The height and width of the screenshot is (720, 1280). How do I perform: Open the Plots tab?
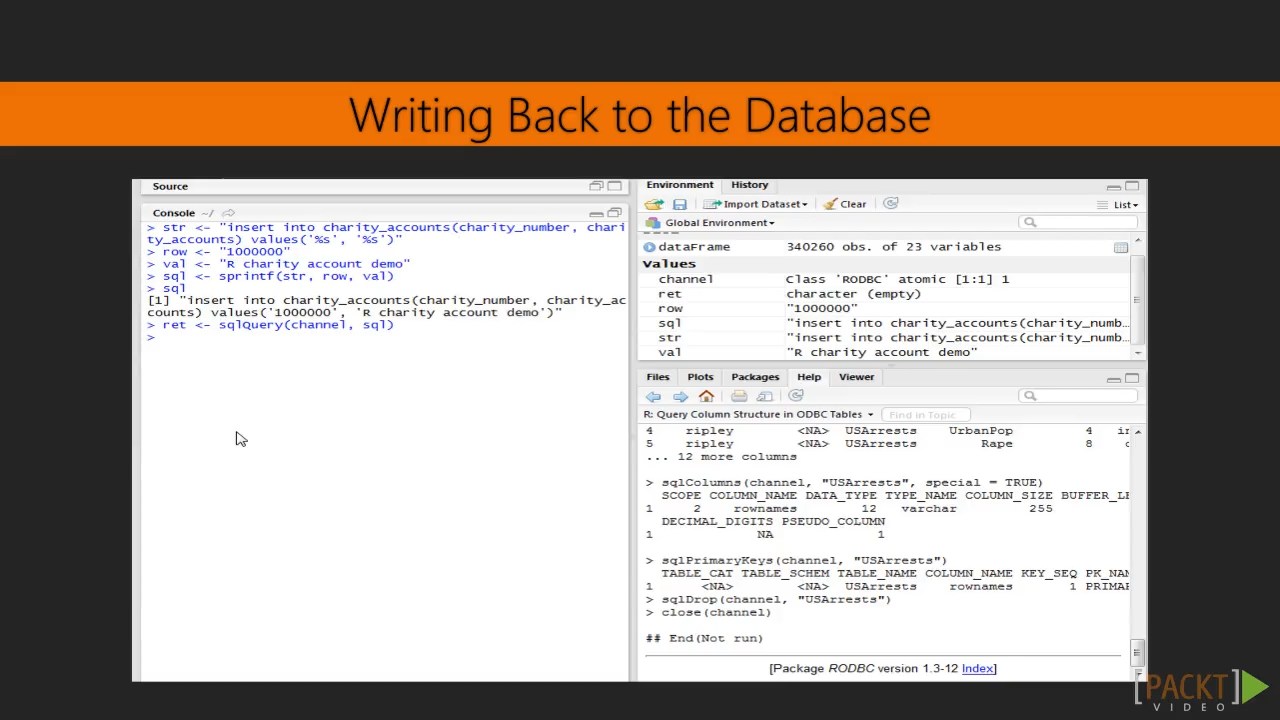click(700, 377)
